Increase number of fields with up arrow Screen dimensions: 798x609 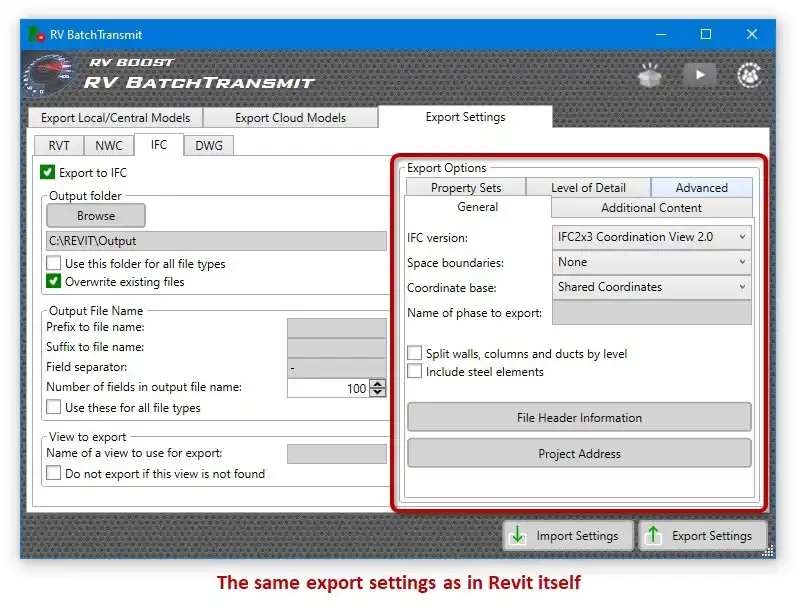click(378, 384)
